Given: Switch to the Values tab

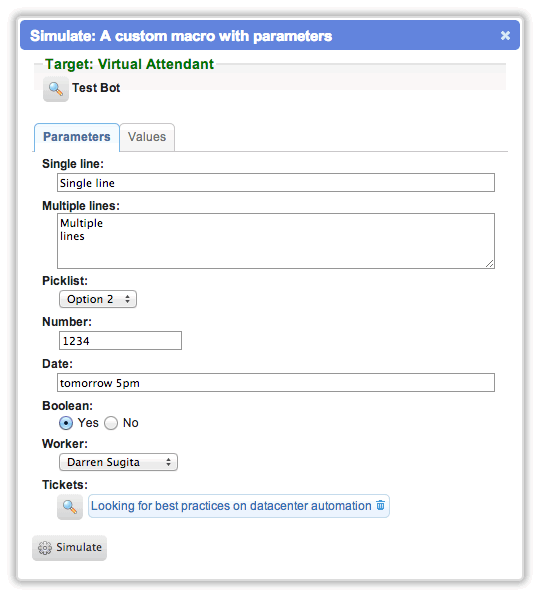Looking at the screenshot, I should pyautogui.click(x=147, y=137).
